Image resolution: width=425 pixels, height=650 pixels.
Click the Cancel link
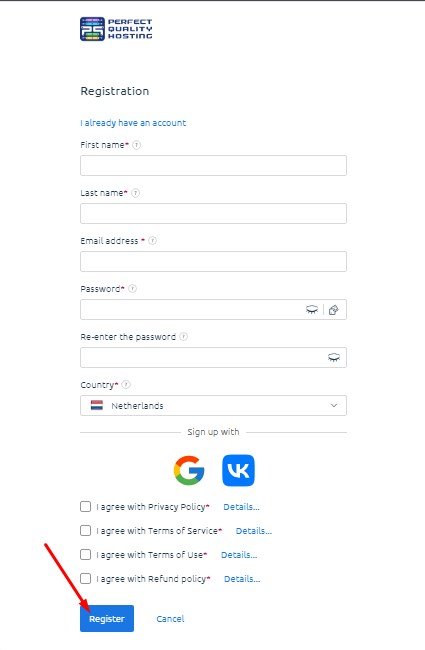click(170, 618)
